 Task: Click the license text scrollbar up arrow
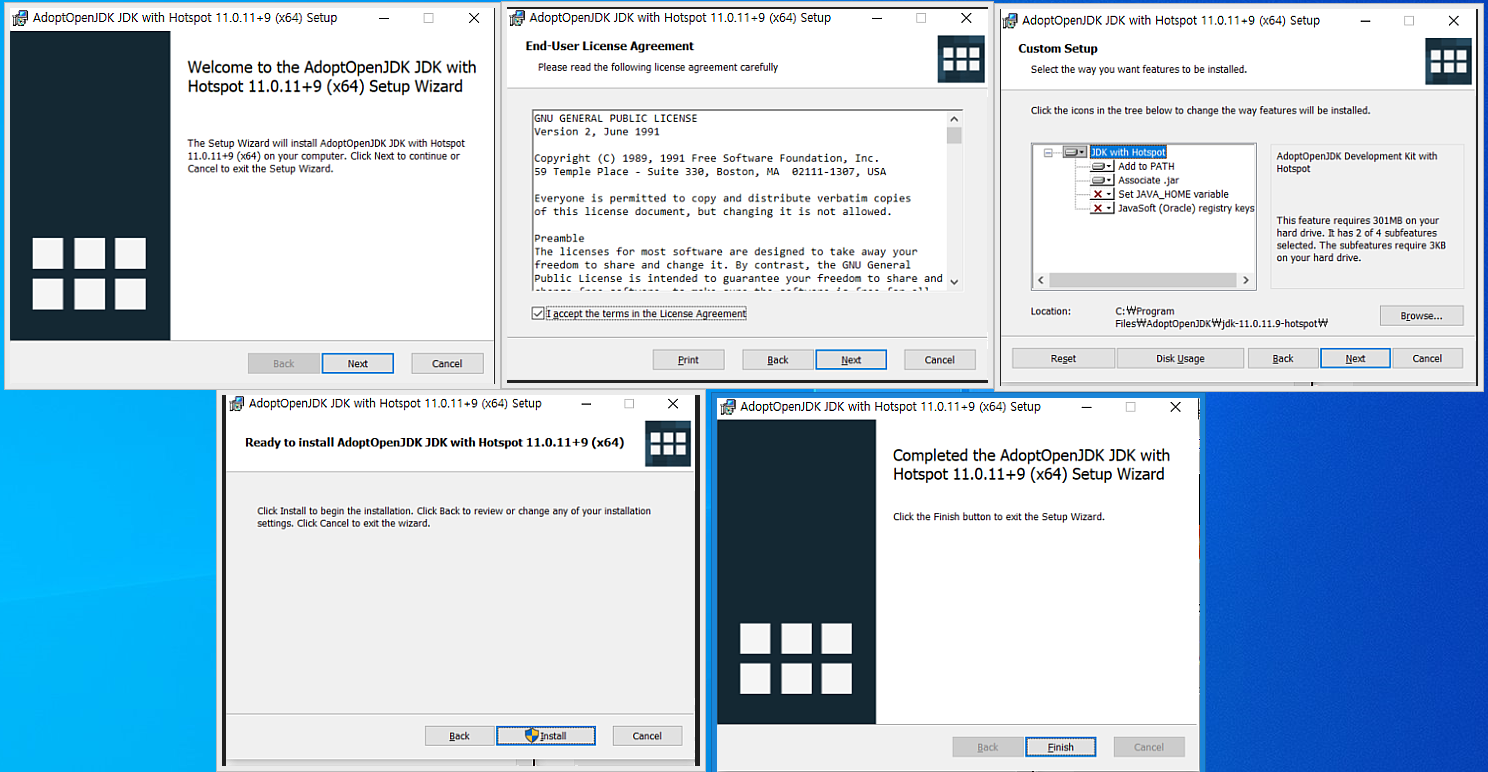click(x=954, y=118)
